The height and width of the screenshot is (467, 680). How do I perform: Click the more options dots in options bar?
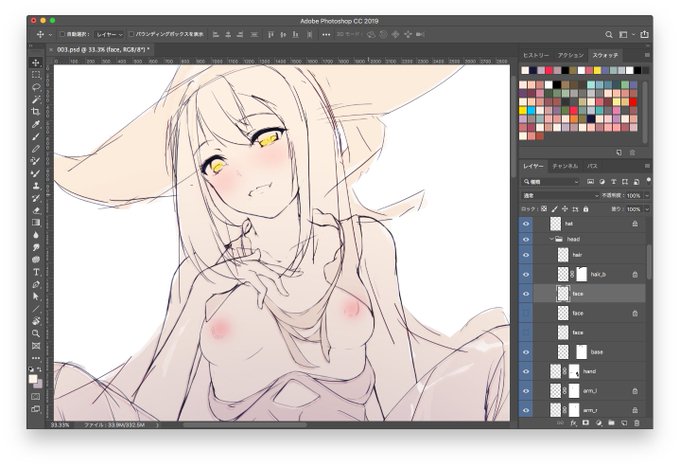point(326,35)
